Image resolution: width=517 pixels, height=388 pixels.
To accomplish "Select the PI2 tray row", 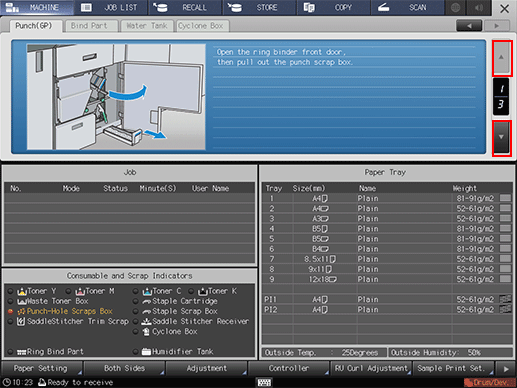I will 387,310.
